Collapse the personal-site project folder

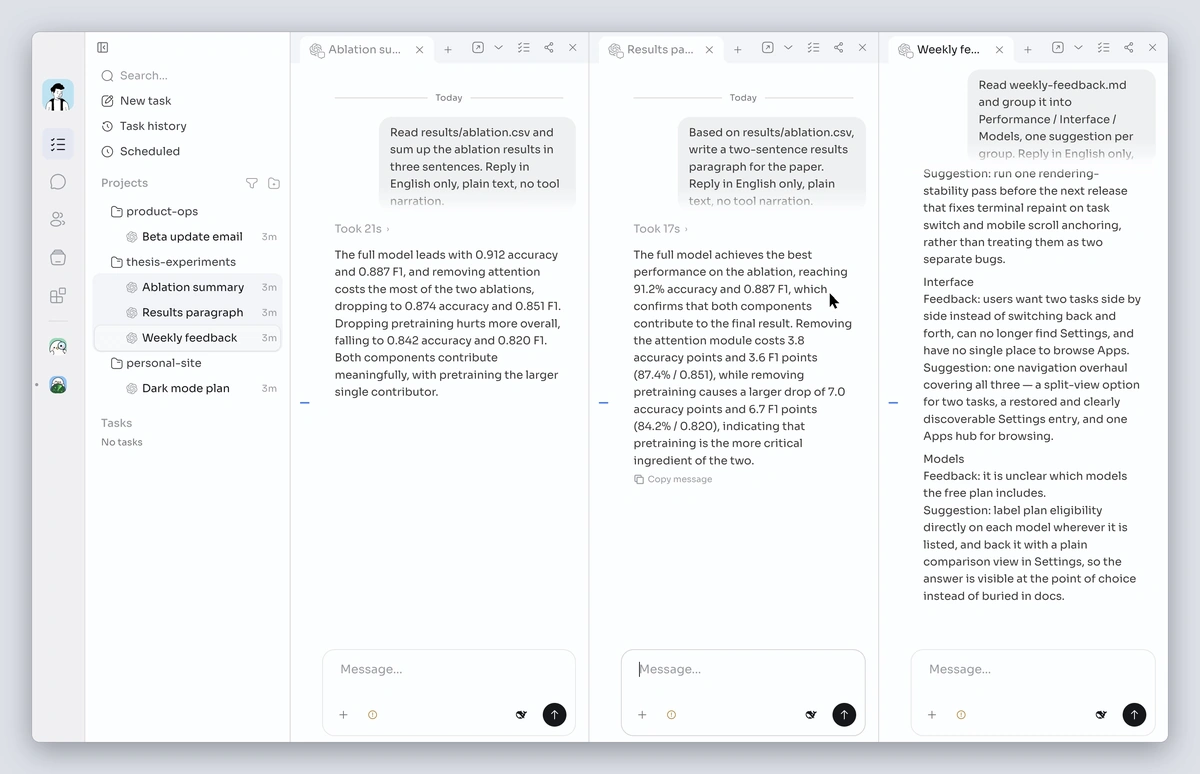click(155, 363)
